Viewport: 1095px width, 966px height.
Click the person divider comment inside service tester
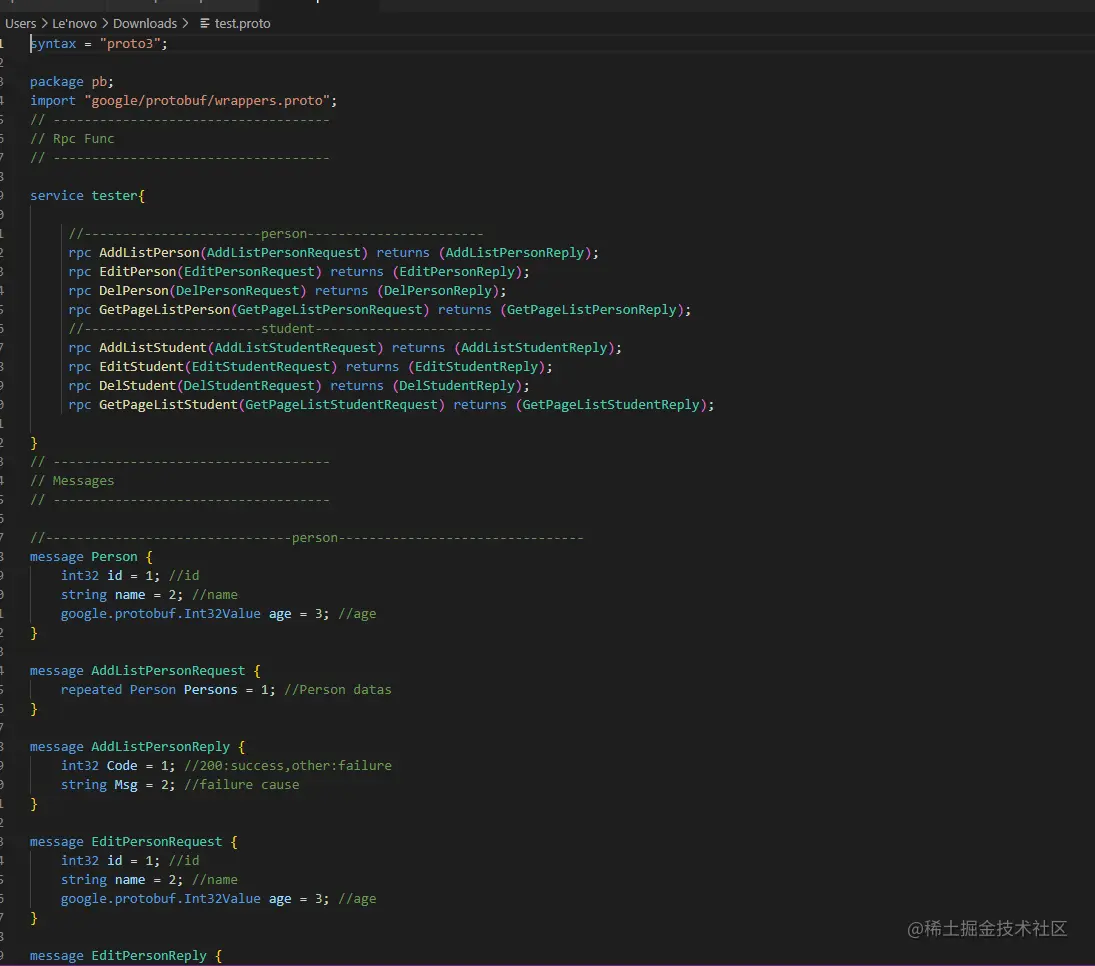[276, 234]
